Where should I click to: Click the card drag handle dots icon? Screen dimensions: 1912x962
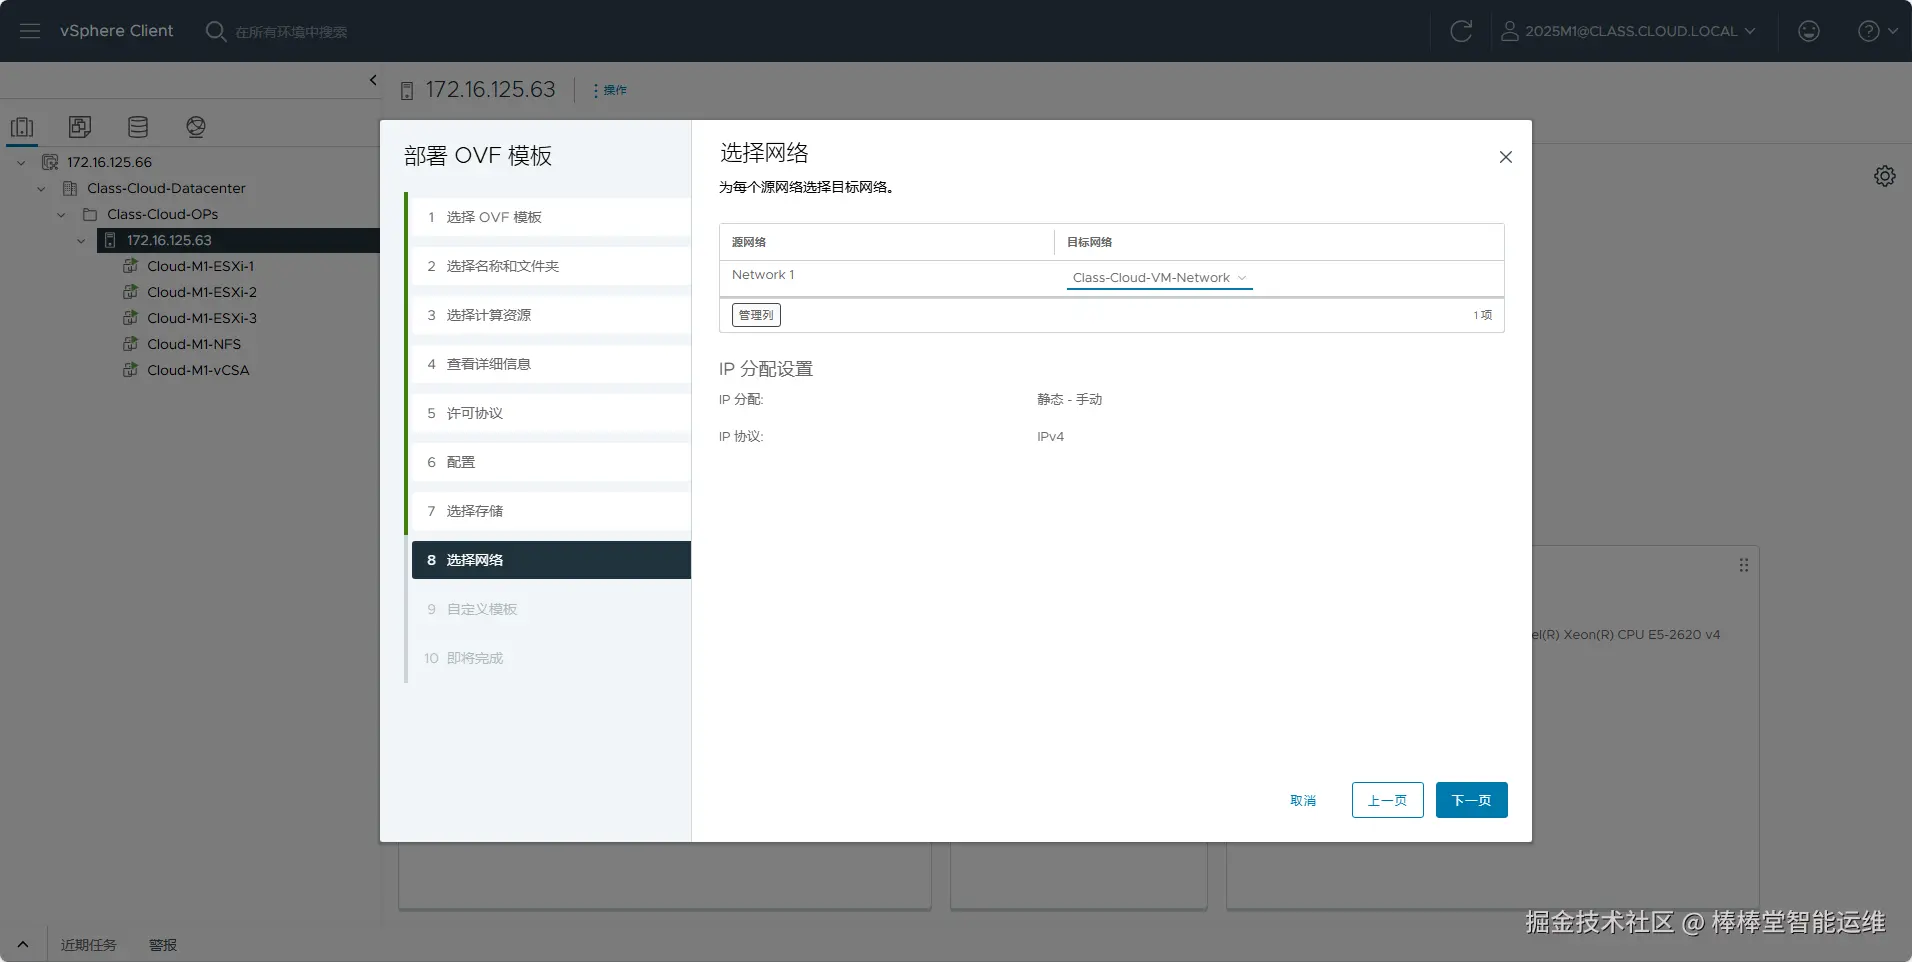1744,565
